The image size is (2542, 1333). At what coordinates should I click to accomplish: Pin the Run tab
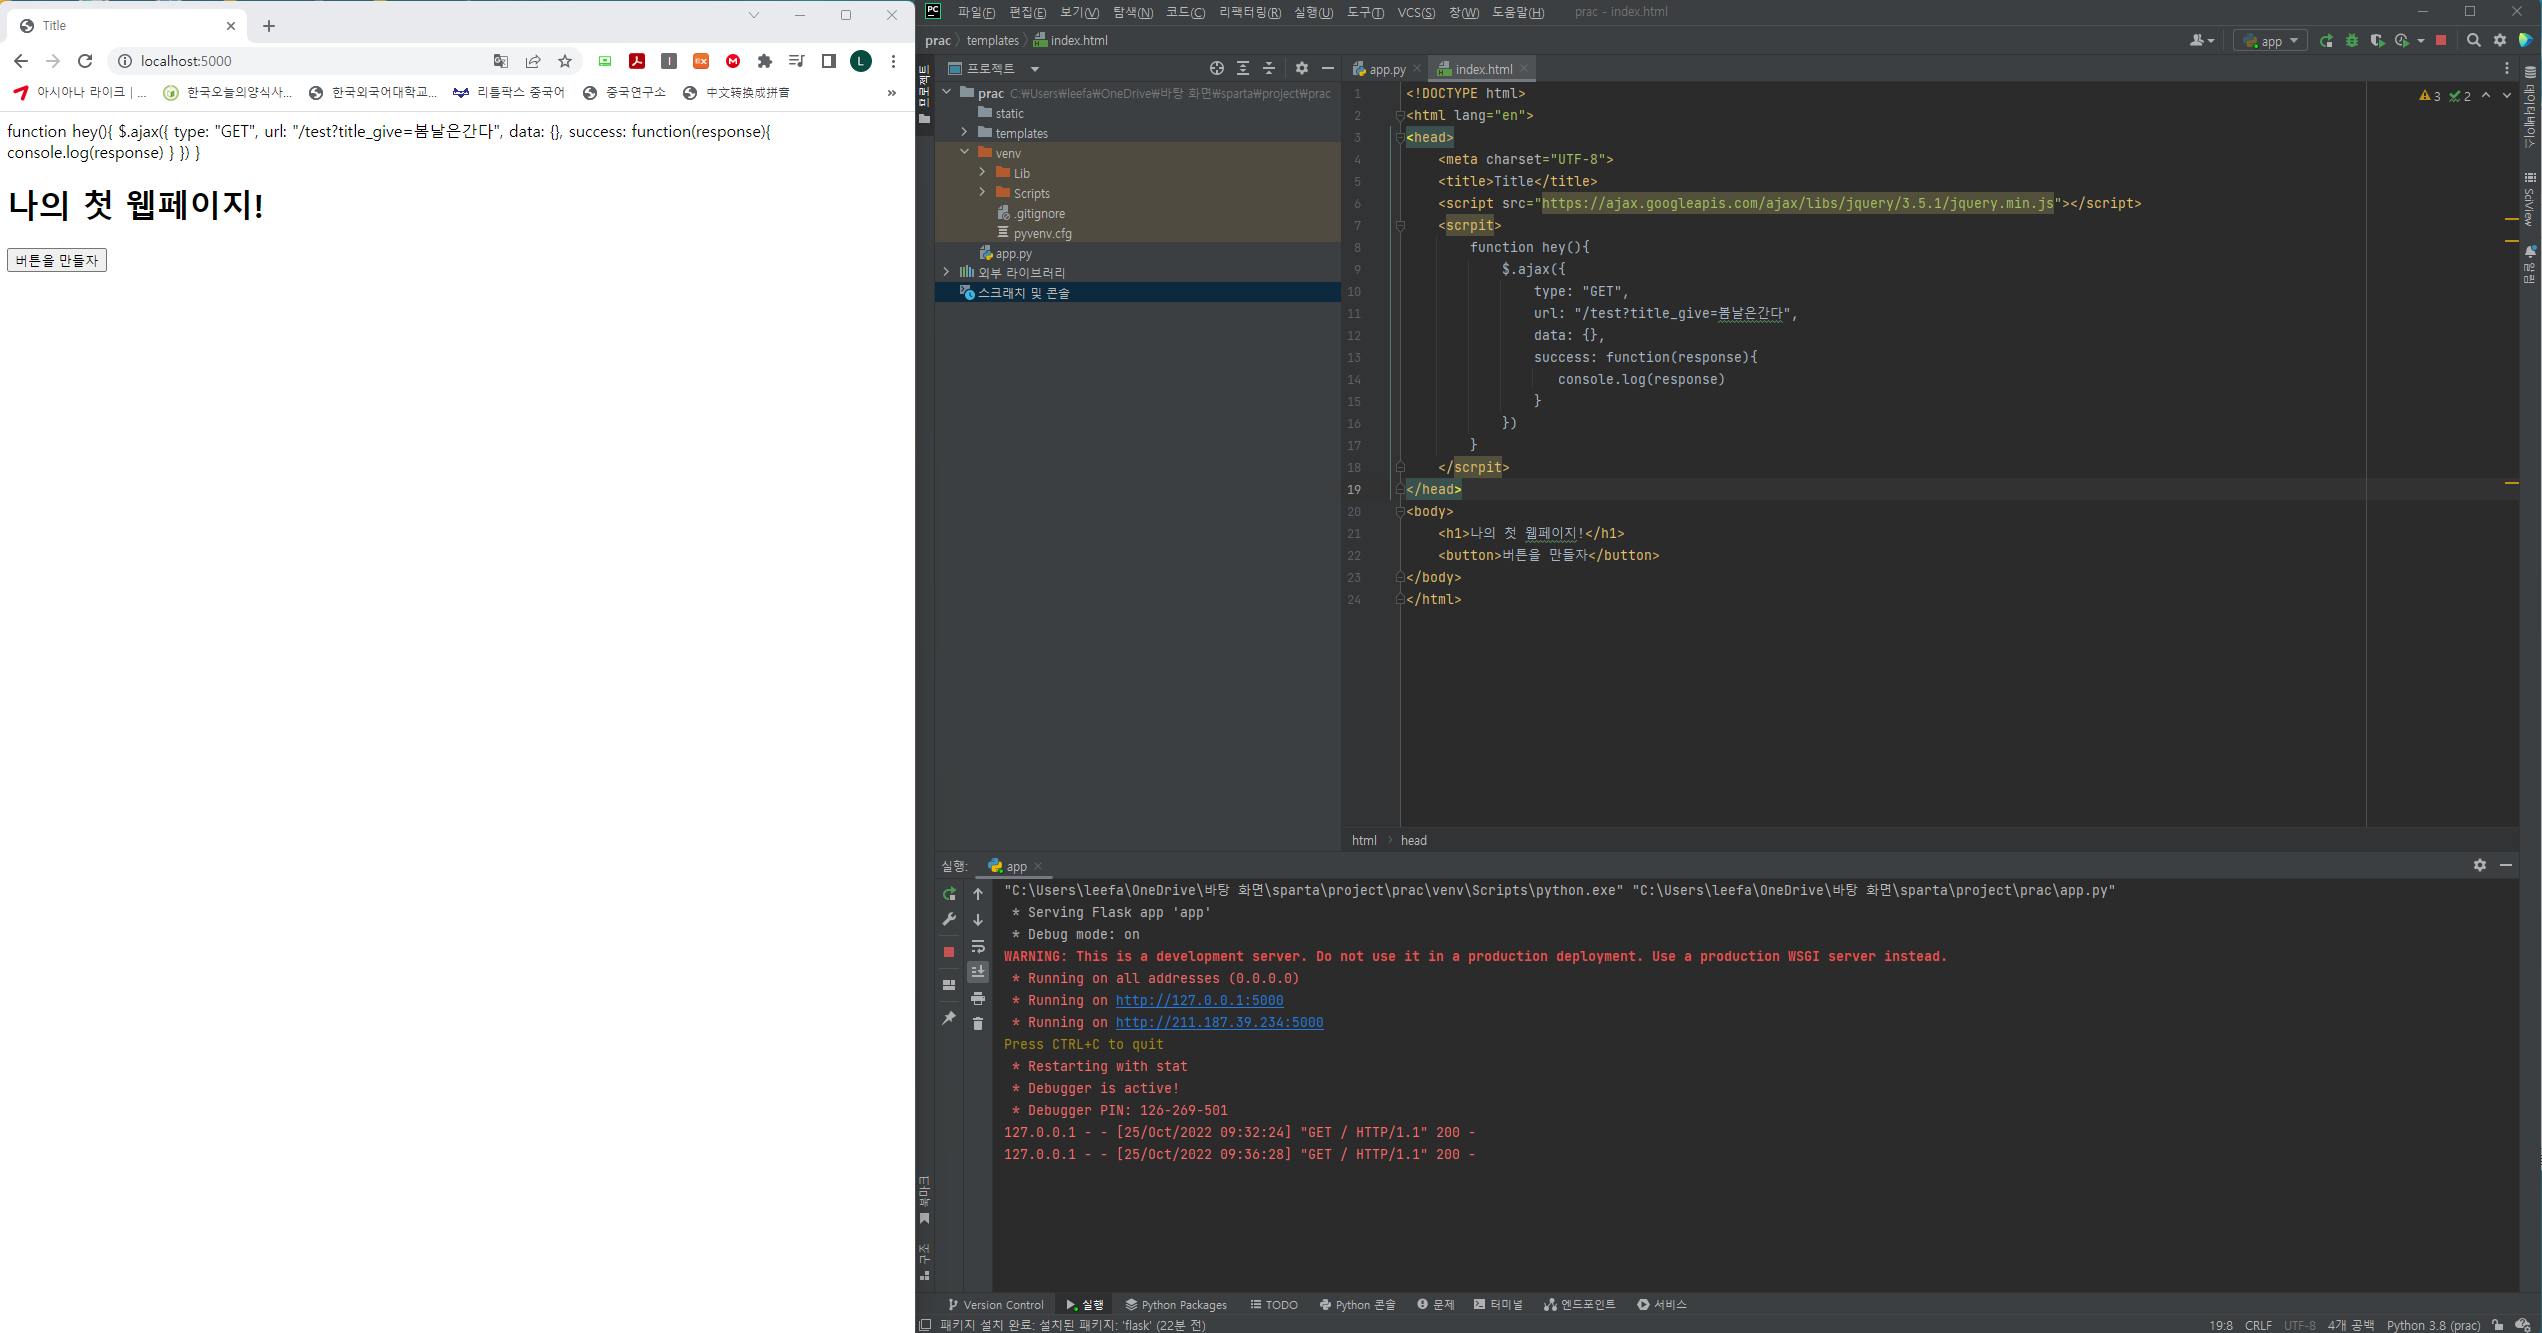pyautogui.click(x=949, y=1018)
